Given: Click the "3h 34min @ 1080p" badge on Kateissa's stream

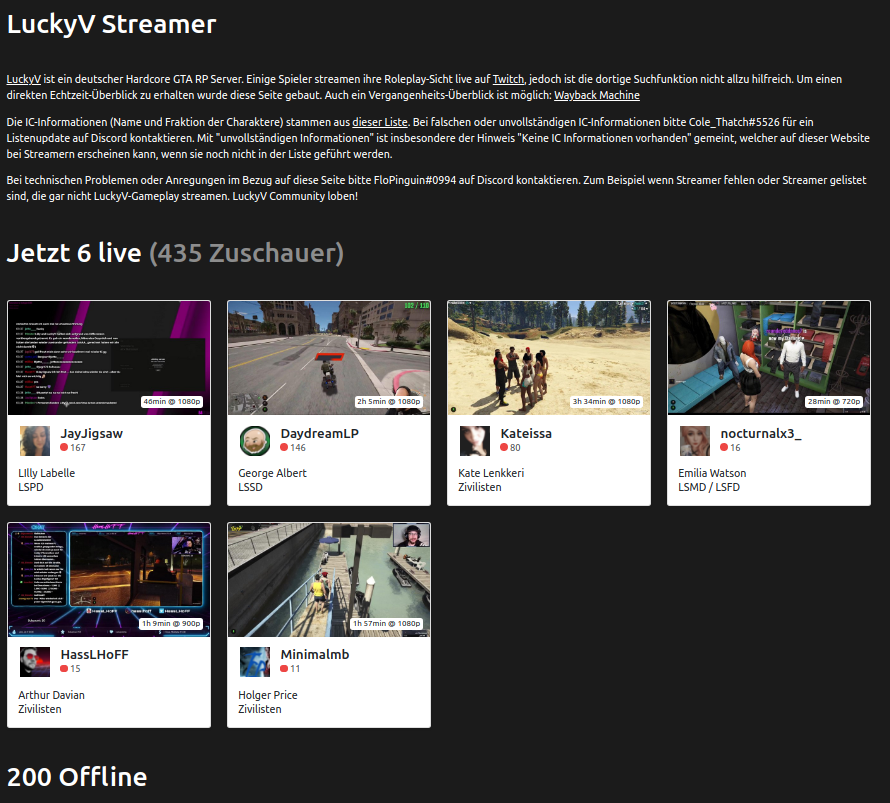Looking at the screenshot, I should tap(607, 401).
